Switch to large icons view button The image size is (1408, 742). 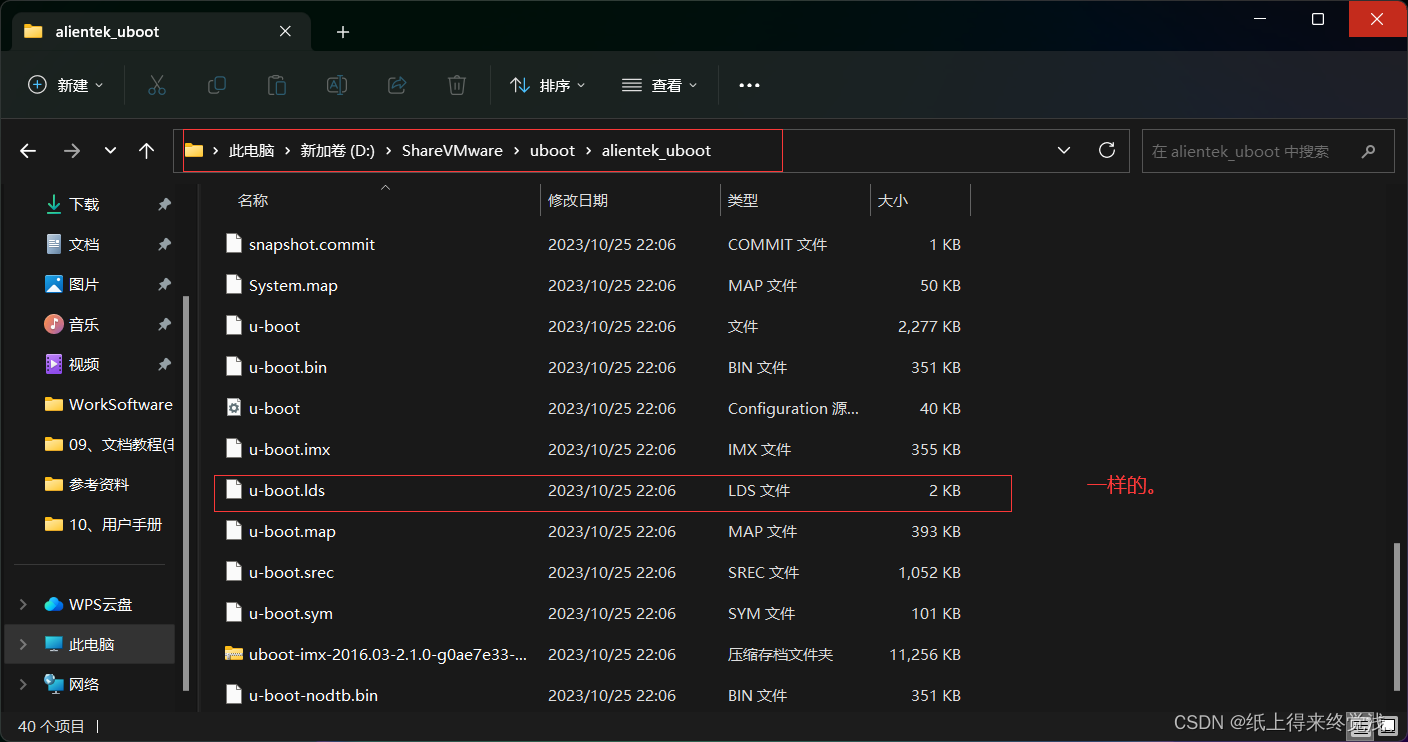point(1386,725)
